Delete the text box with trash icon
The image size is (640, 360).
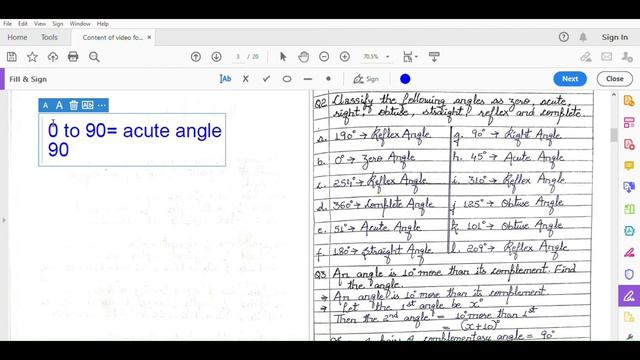tap(73, 105)
